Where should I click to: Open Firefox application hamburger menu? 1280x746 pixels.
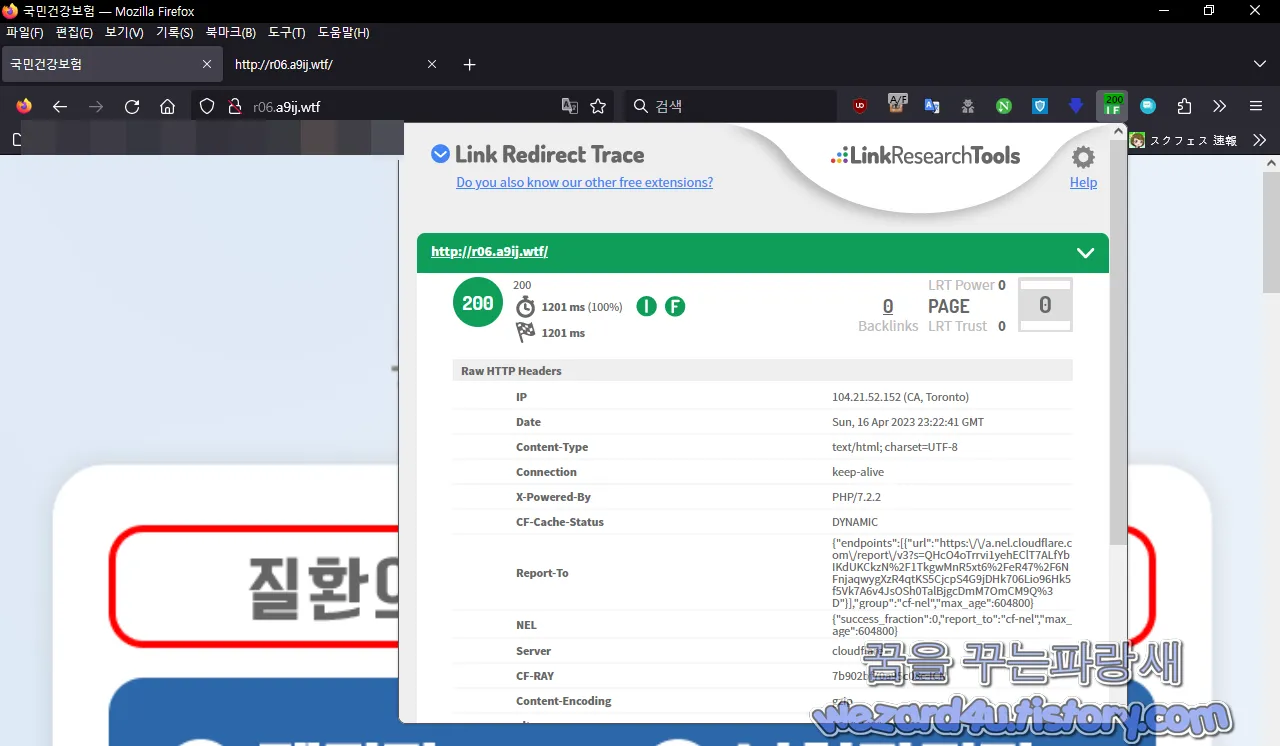click(1256, 106)
